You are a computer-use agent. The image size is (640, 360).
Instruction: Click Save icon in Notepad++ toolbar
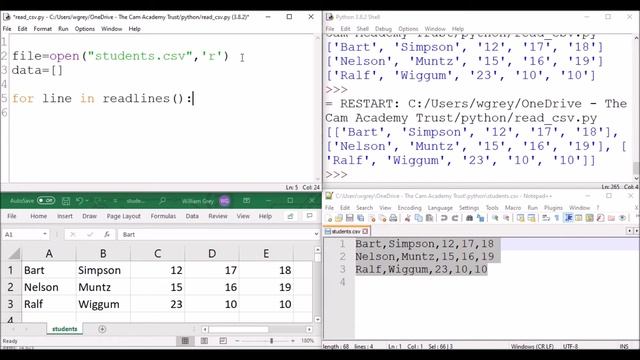[349, 218]
